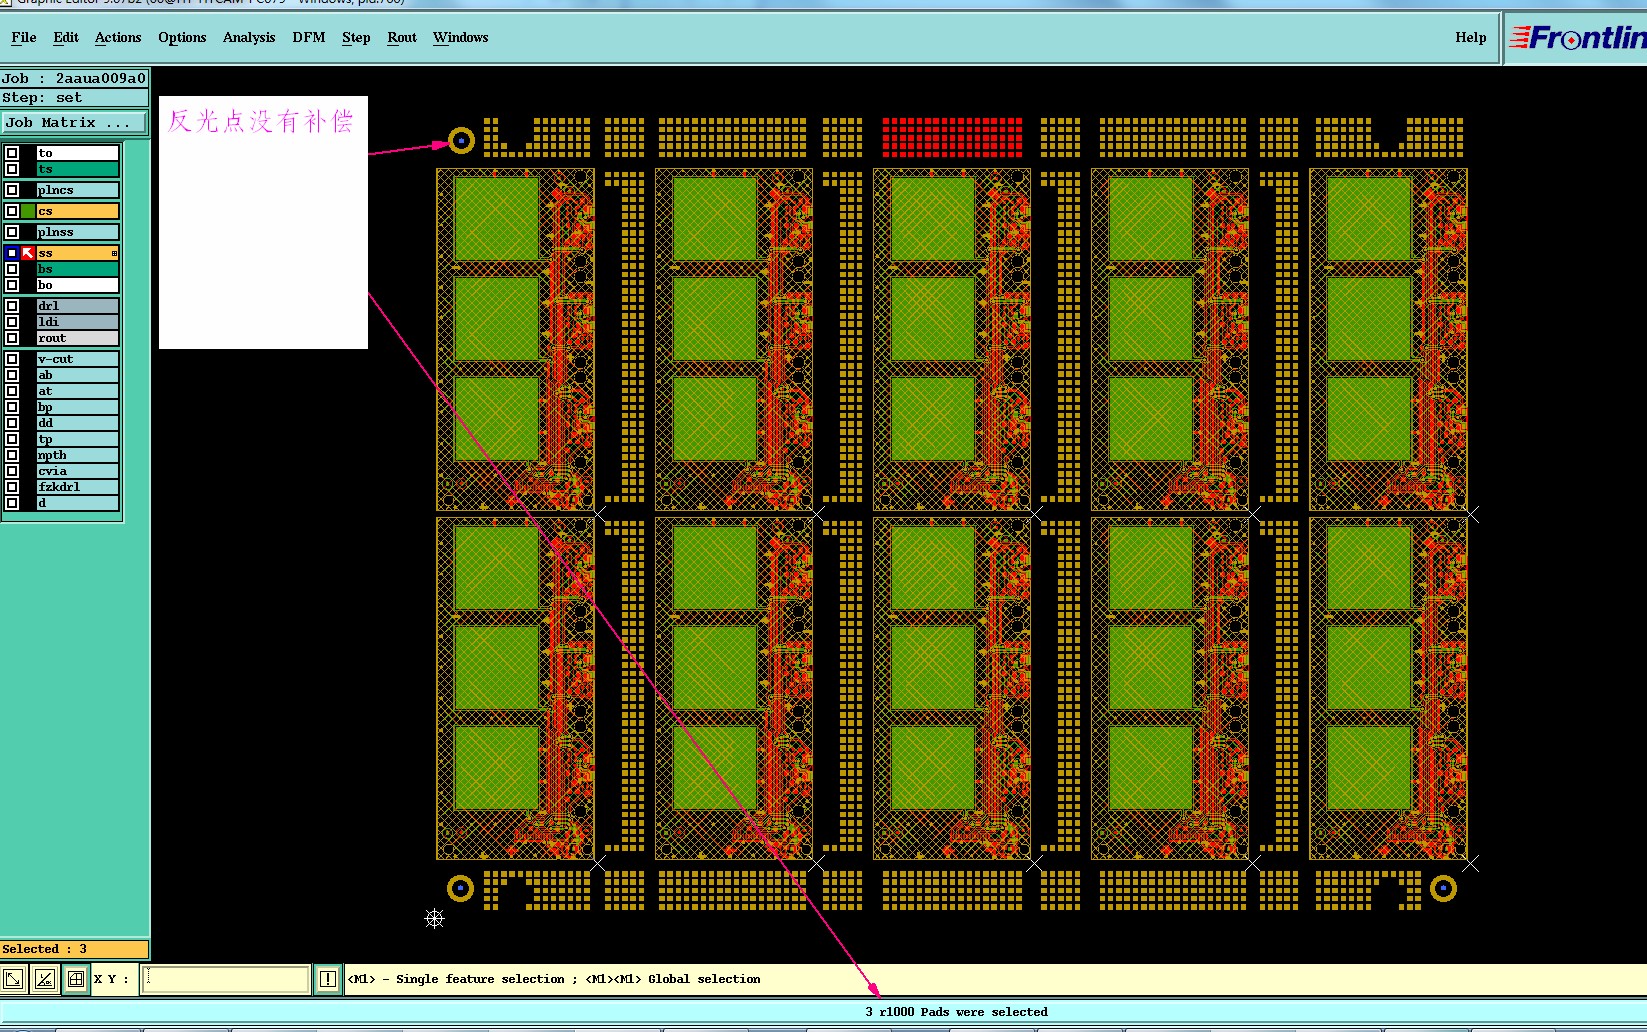Select layer name rout
1647x1032 pixels.
coord(78,338)
